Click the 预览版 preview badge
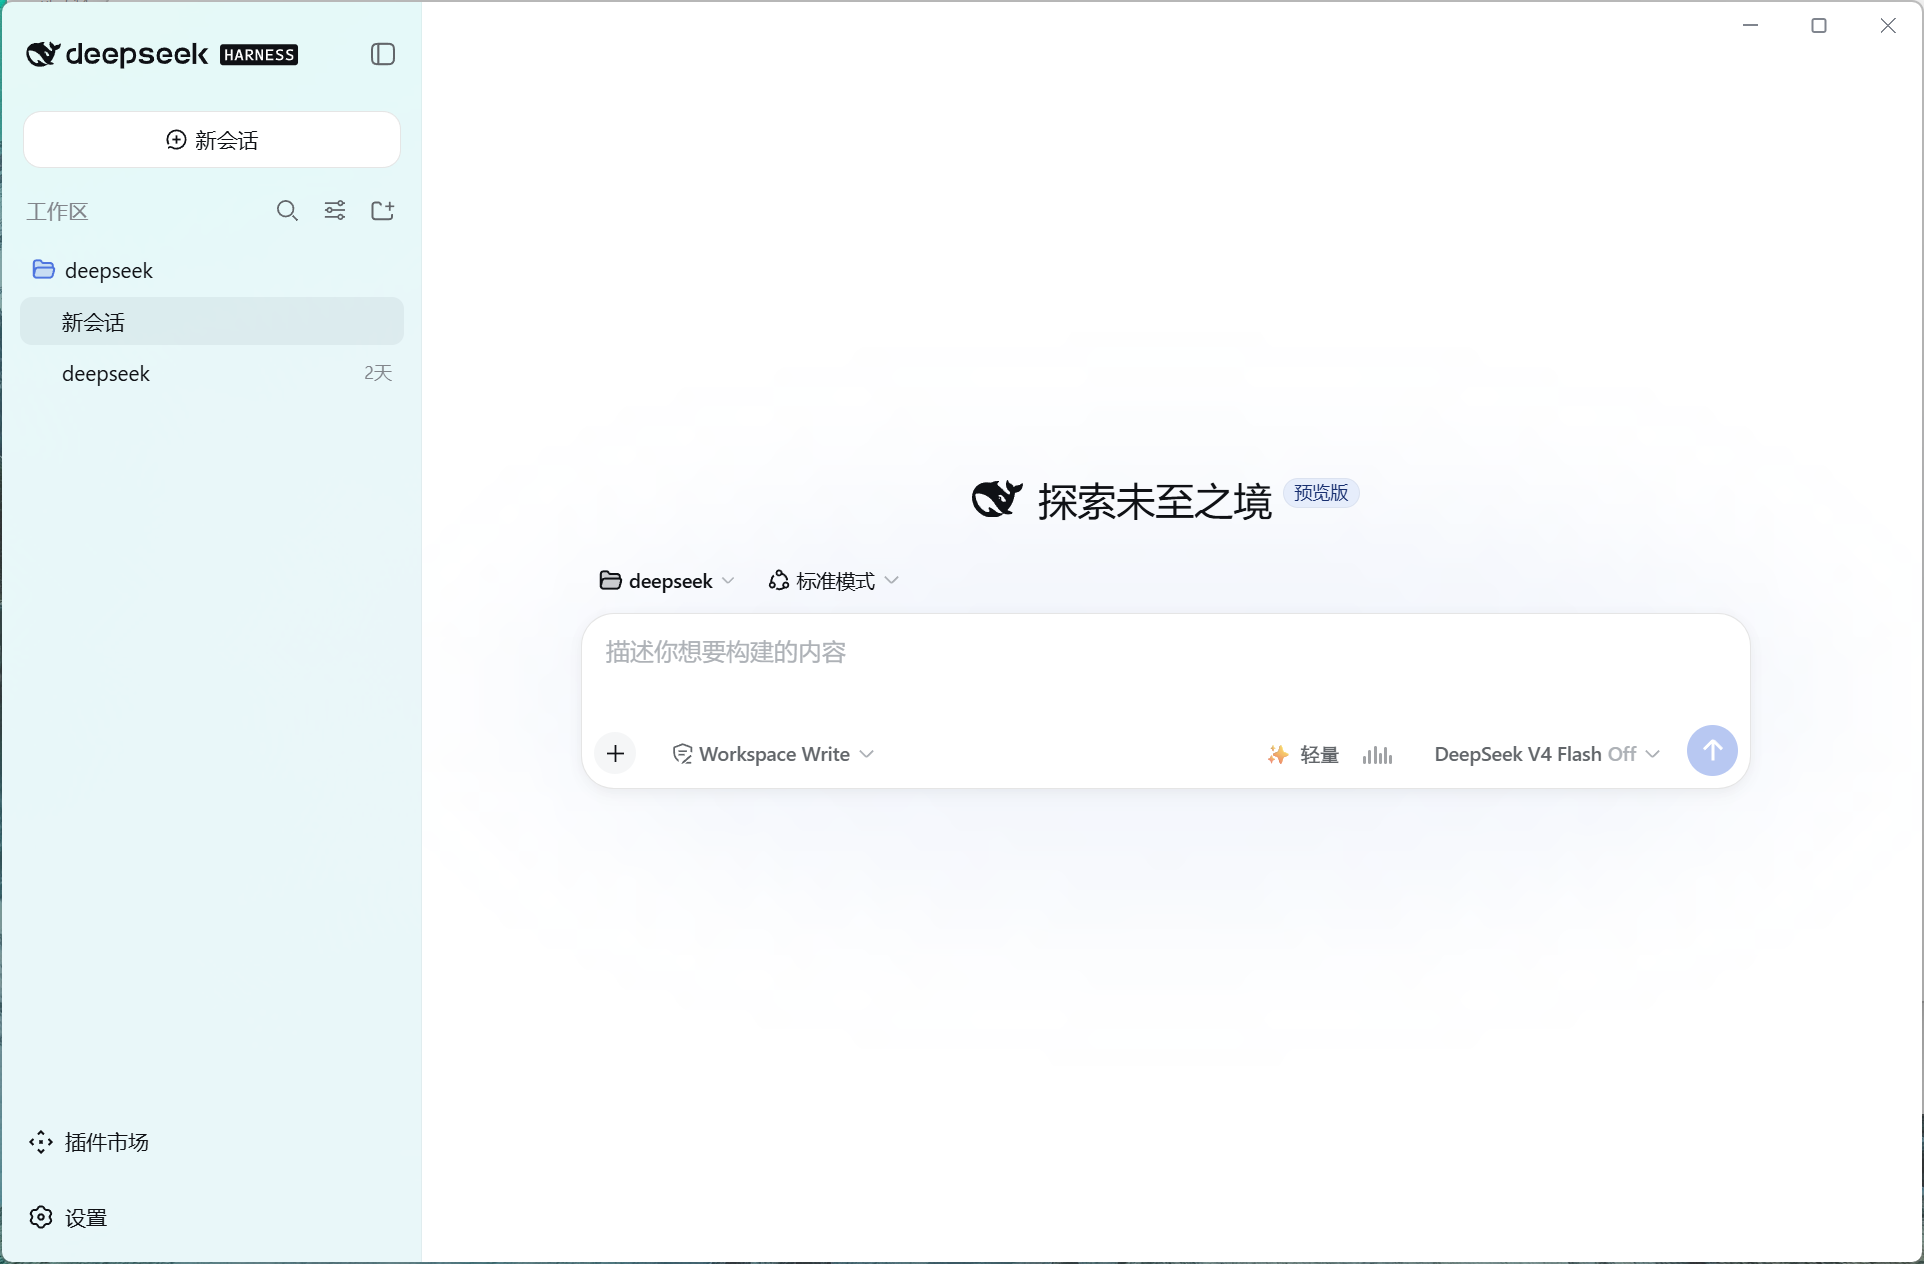 coord(1321,493)
